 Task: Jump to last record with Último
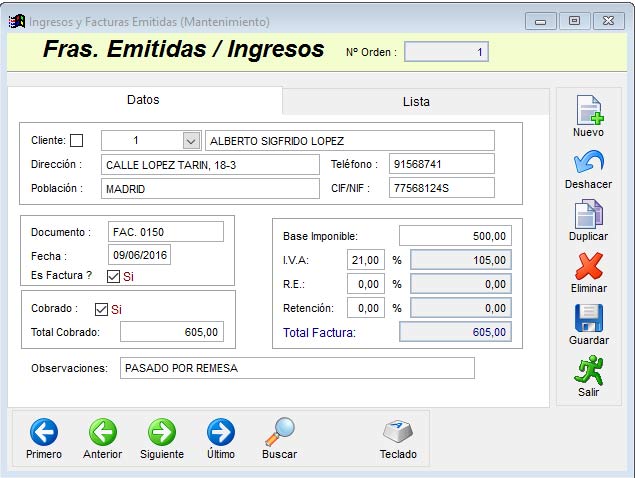point(221,432)
